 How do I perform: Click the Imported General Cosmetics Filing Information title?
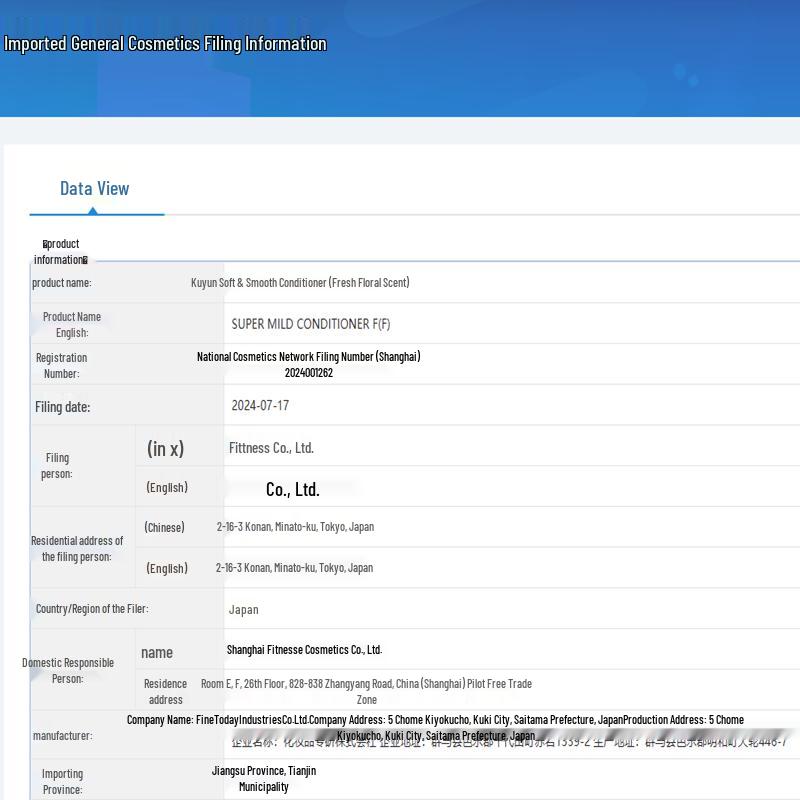pyautogui.click(x=165, y=44)
